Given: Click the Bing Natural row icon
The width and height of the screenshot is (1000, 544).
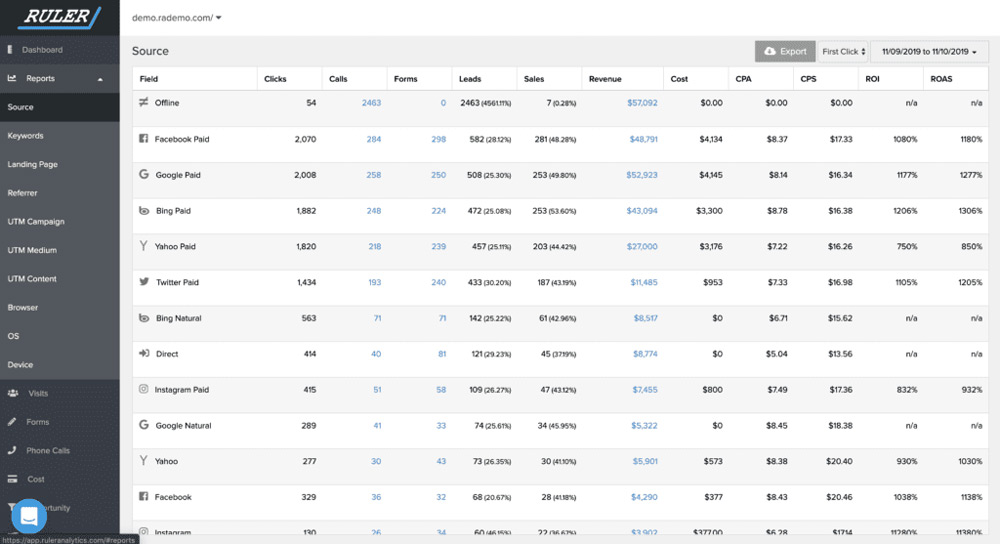Looking at the screenshot, I should [x=143, y=318].
